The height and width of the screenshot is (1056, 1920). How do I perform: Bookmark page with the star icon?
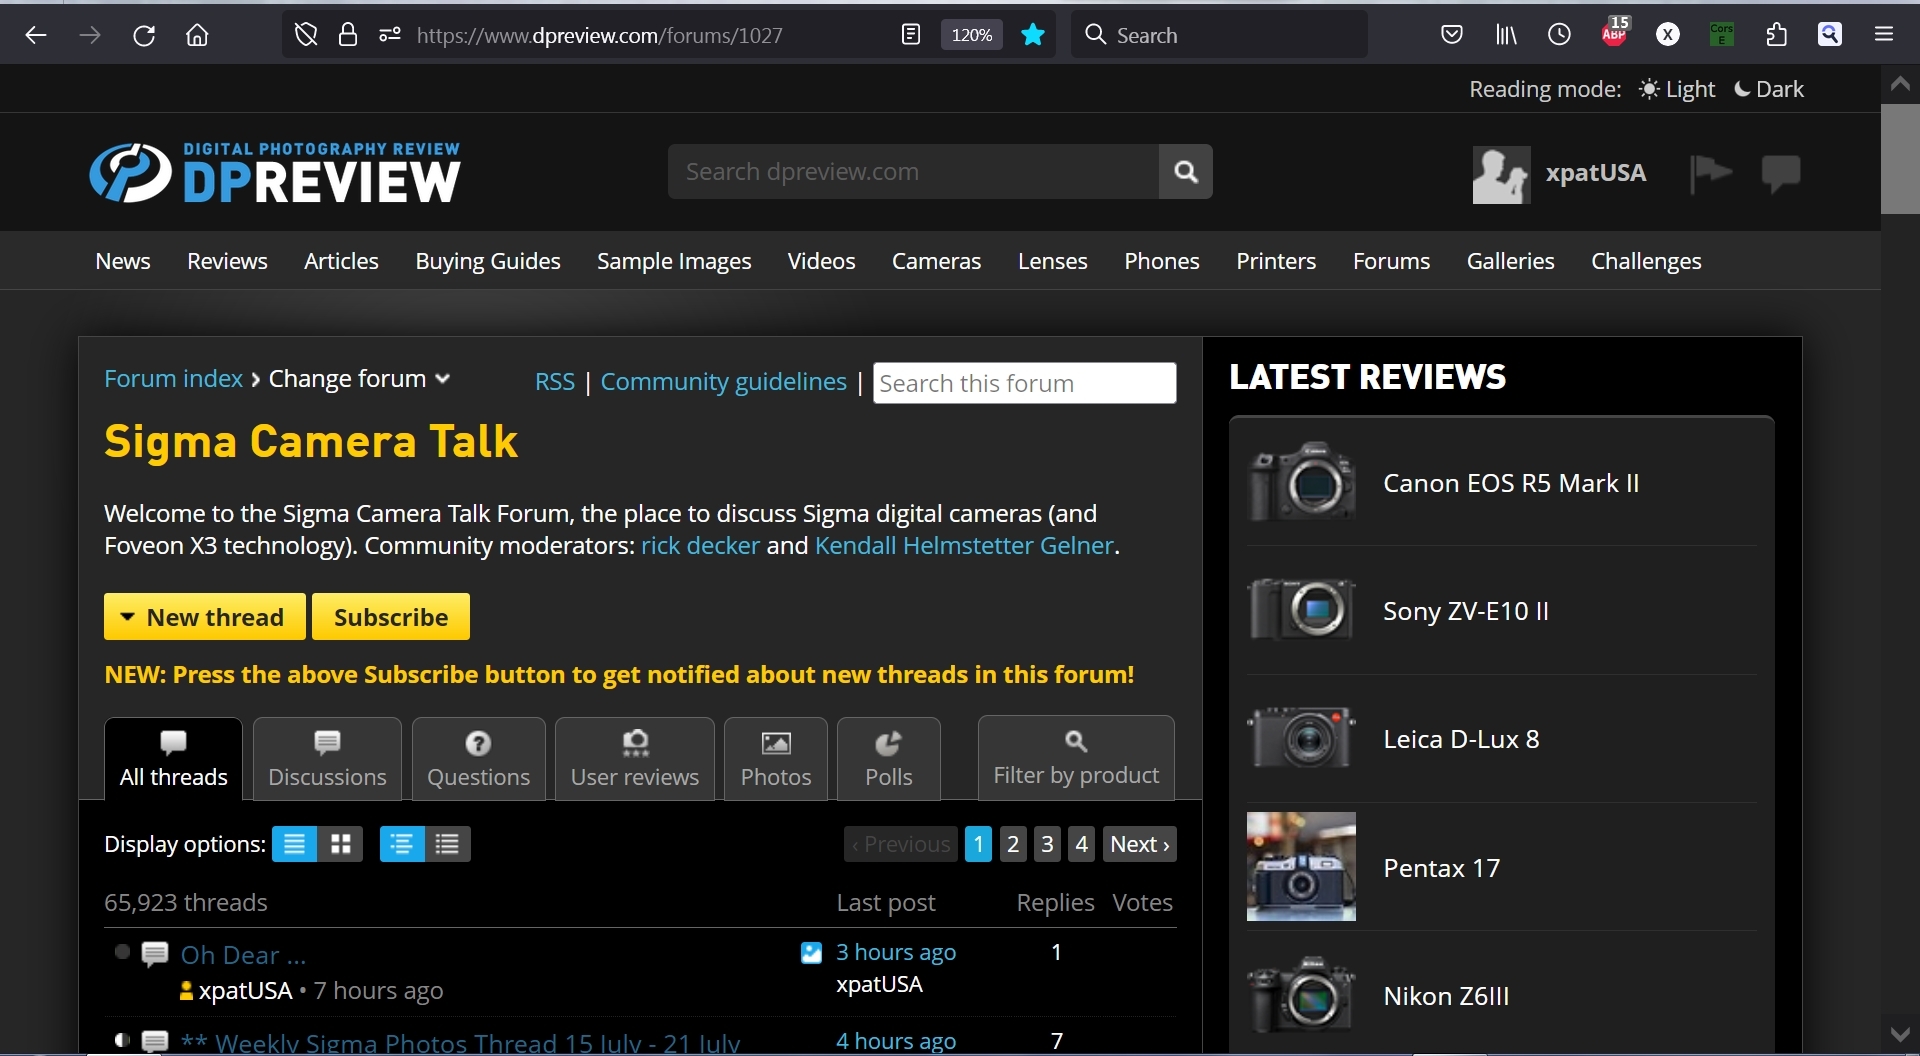(x=1032, y=35)
